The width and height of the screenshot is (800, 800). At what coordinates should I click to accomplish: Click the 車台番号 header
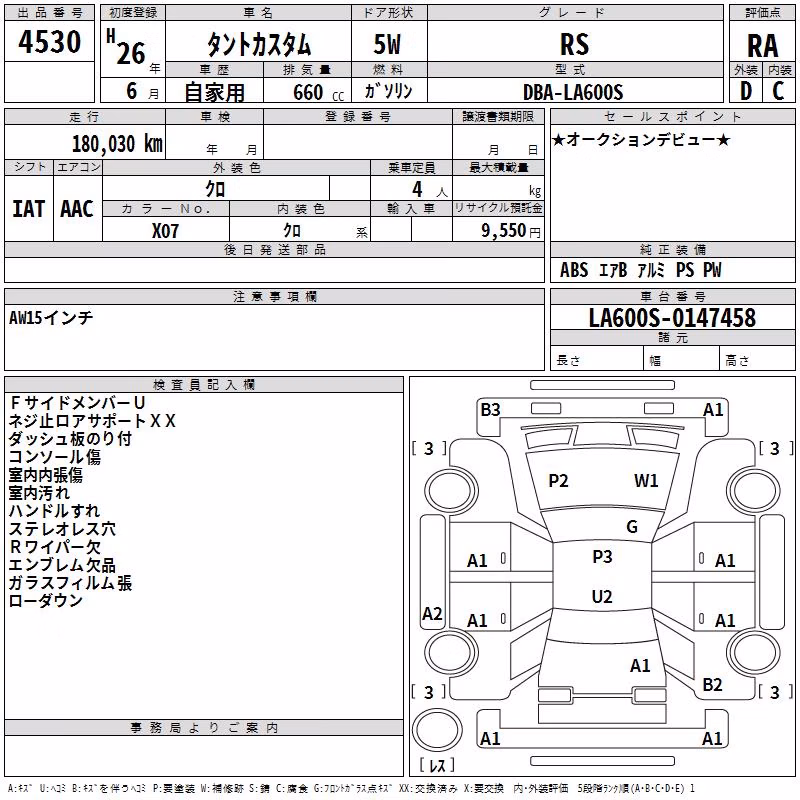673,296
